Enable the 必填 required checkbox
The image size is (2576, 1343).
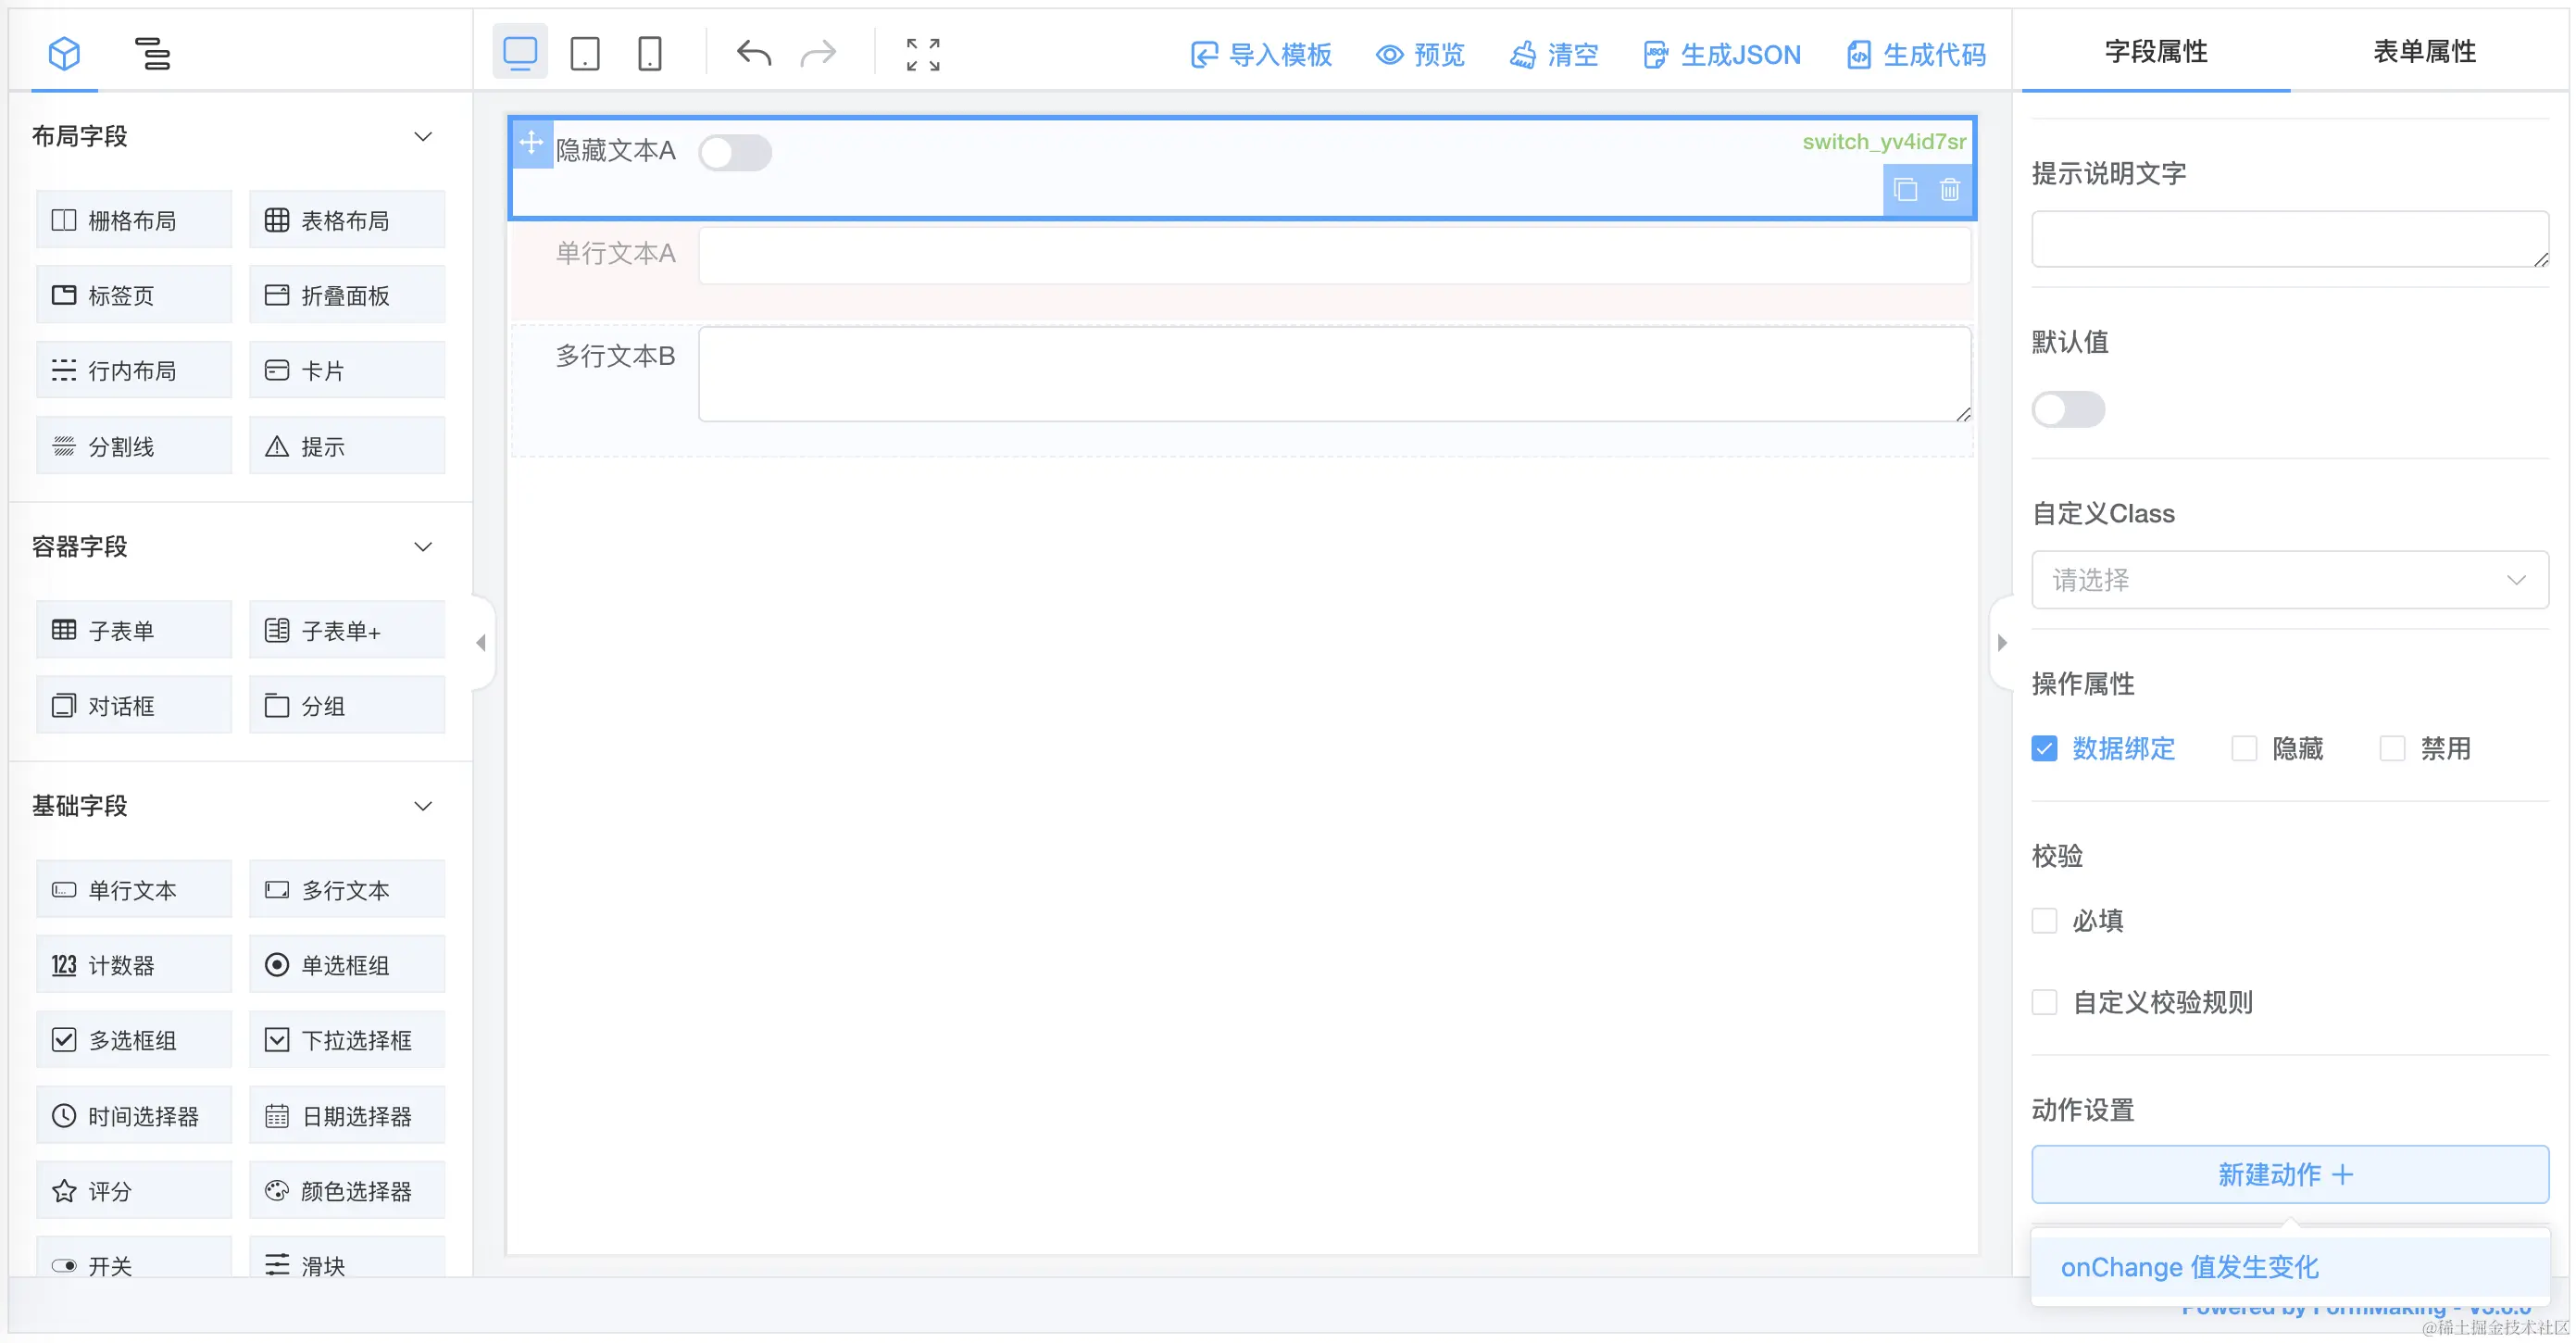(2044, 921)
